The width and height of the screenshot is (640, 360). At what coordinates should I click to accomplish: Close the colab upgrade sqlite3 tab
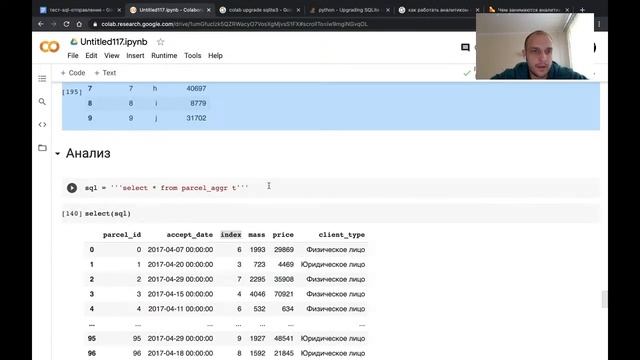click(x=298, y=10)
